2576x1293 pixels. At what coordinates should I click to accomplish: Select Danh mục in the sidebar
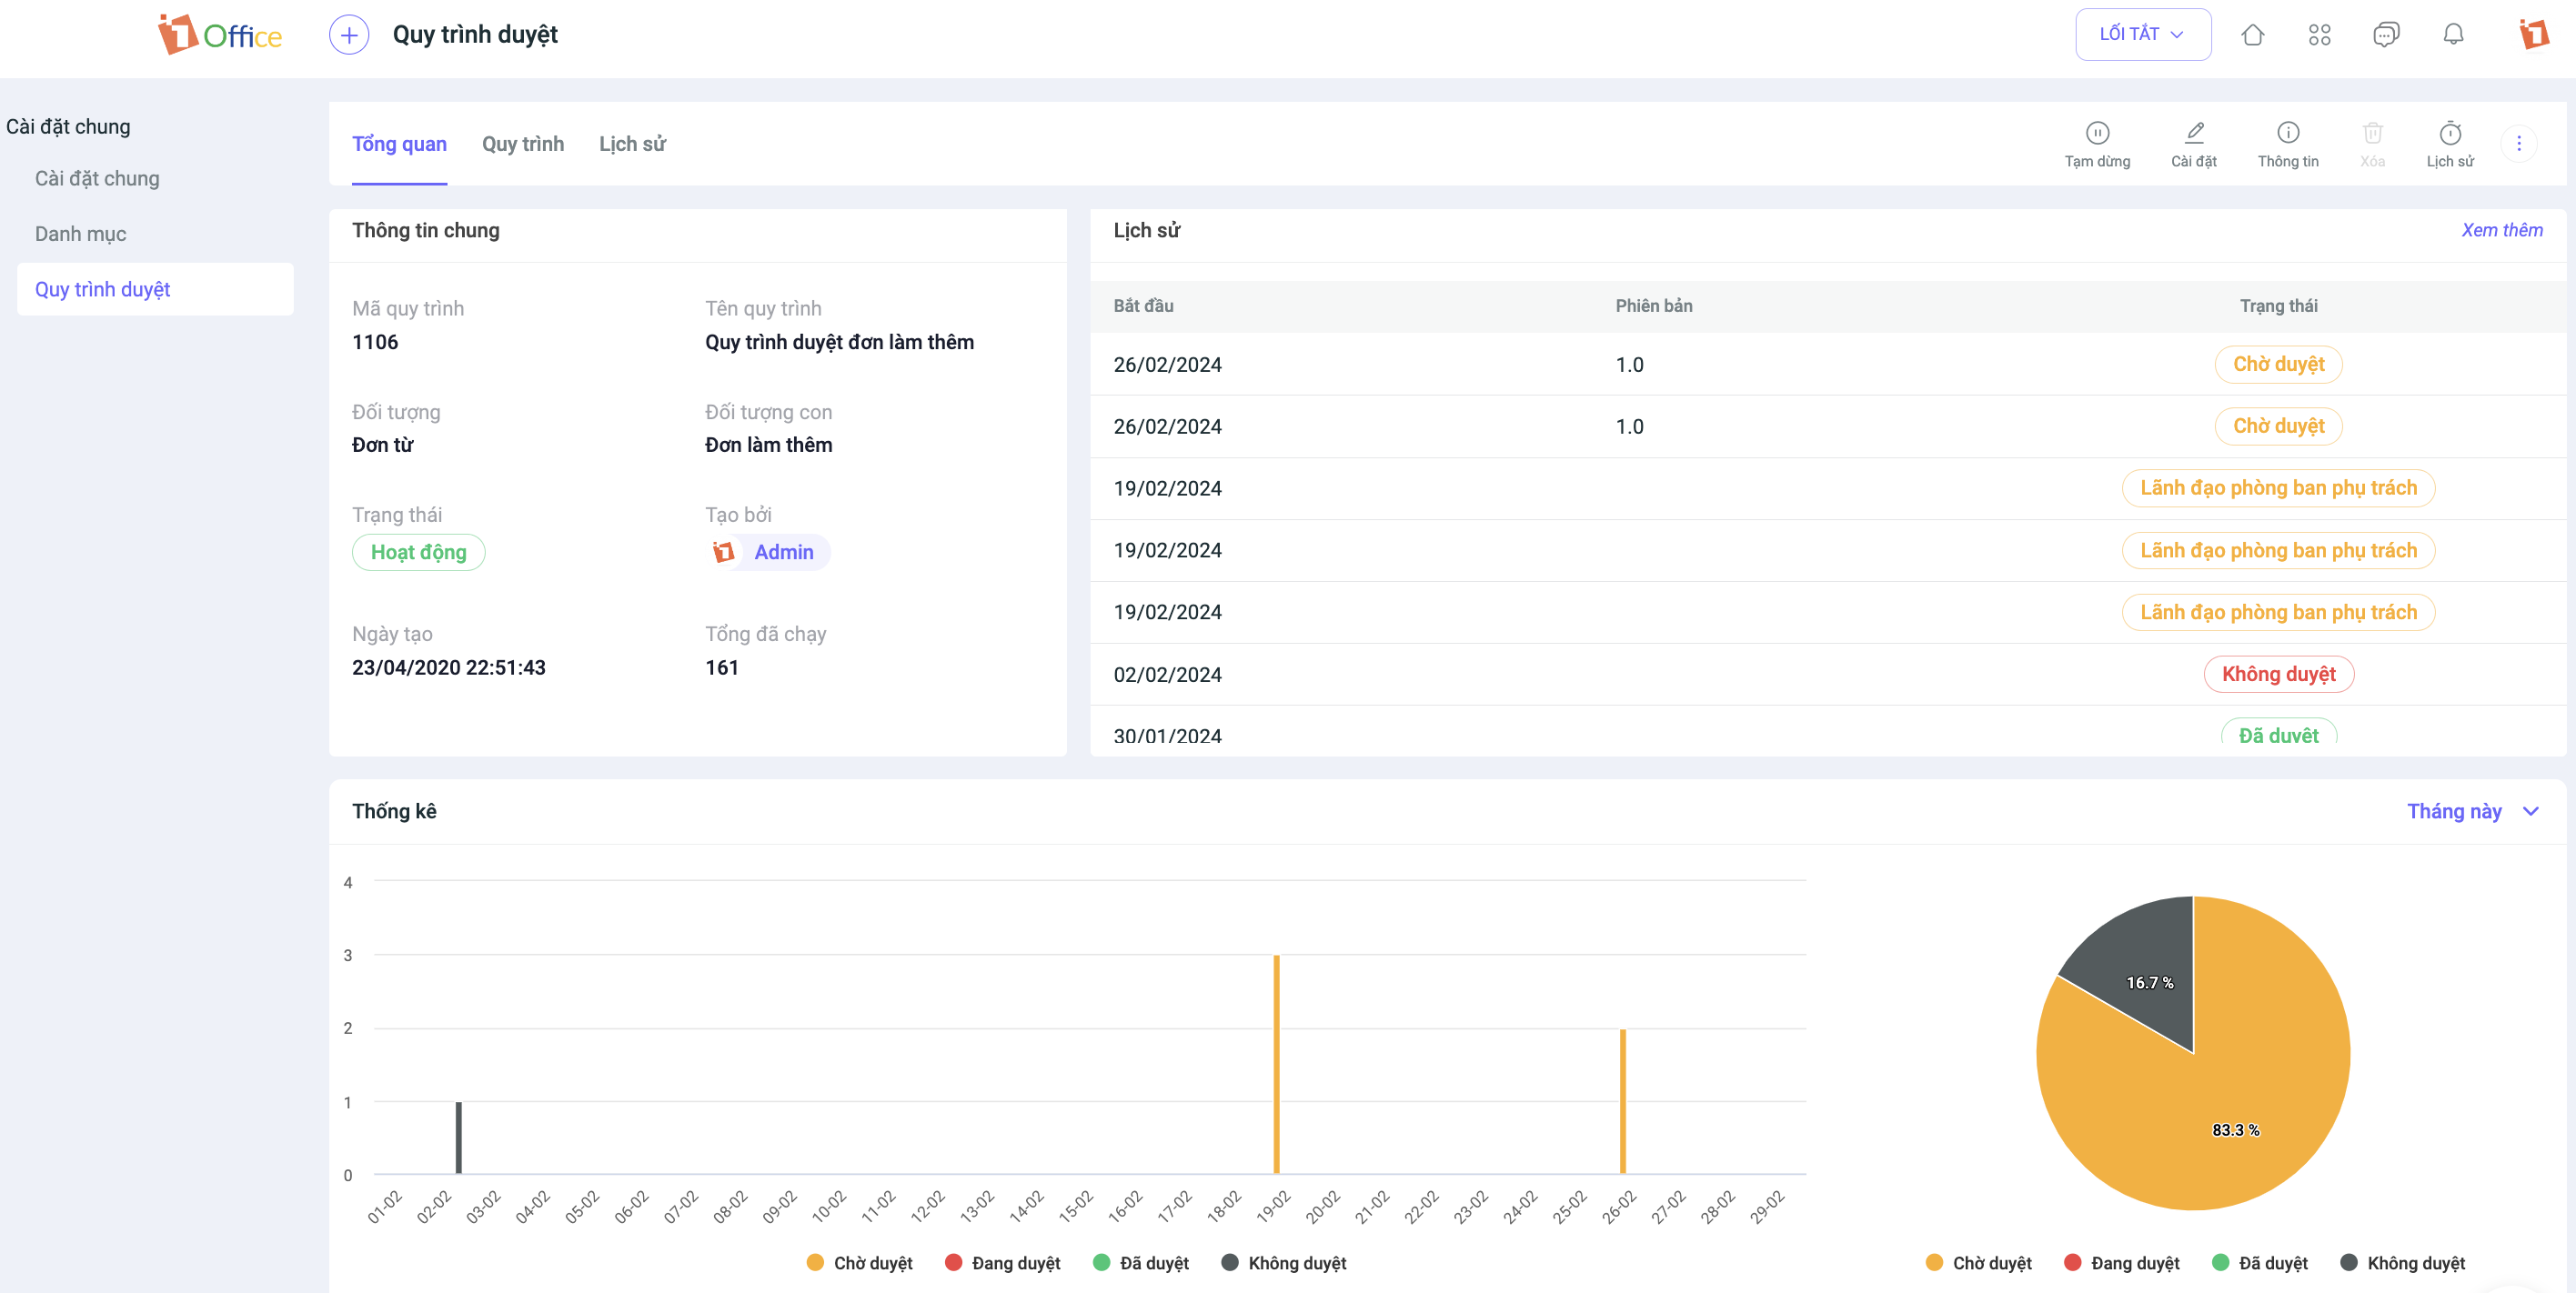[x=80, y=234]
